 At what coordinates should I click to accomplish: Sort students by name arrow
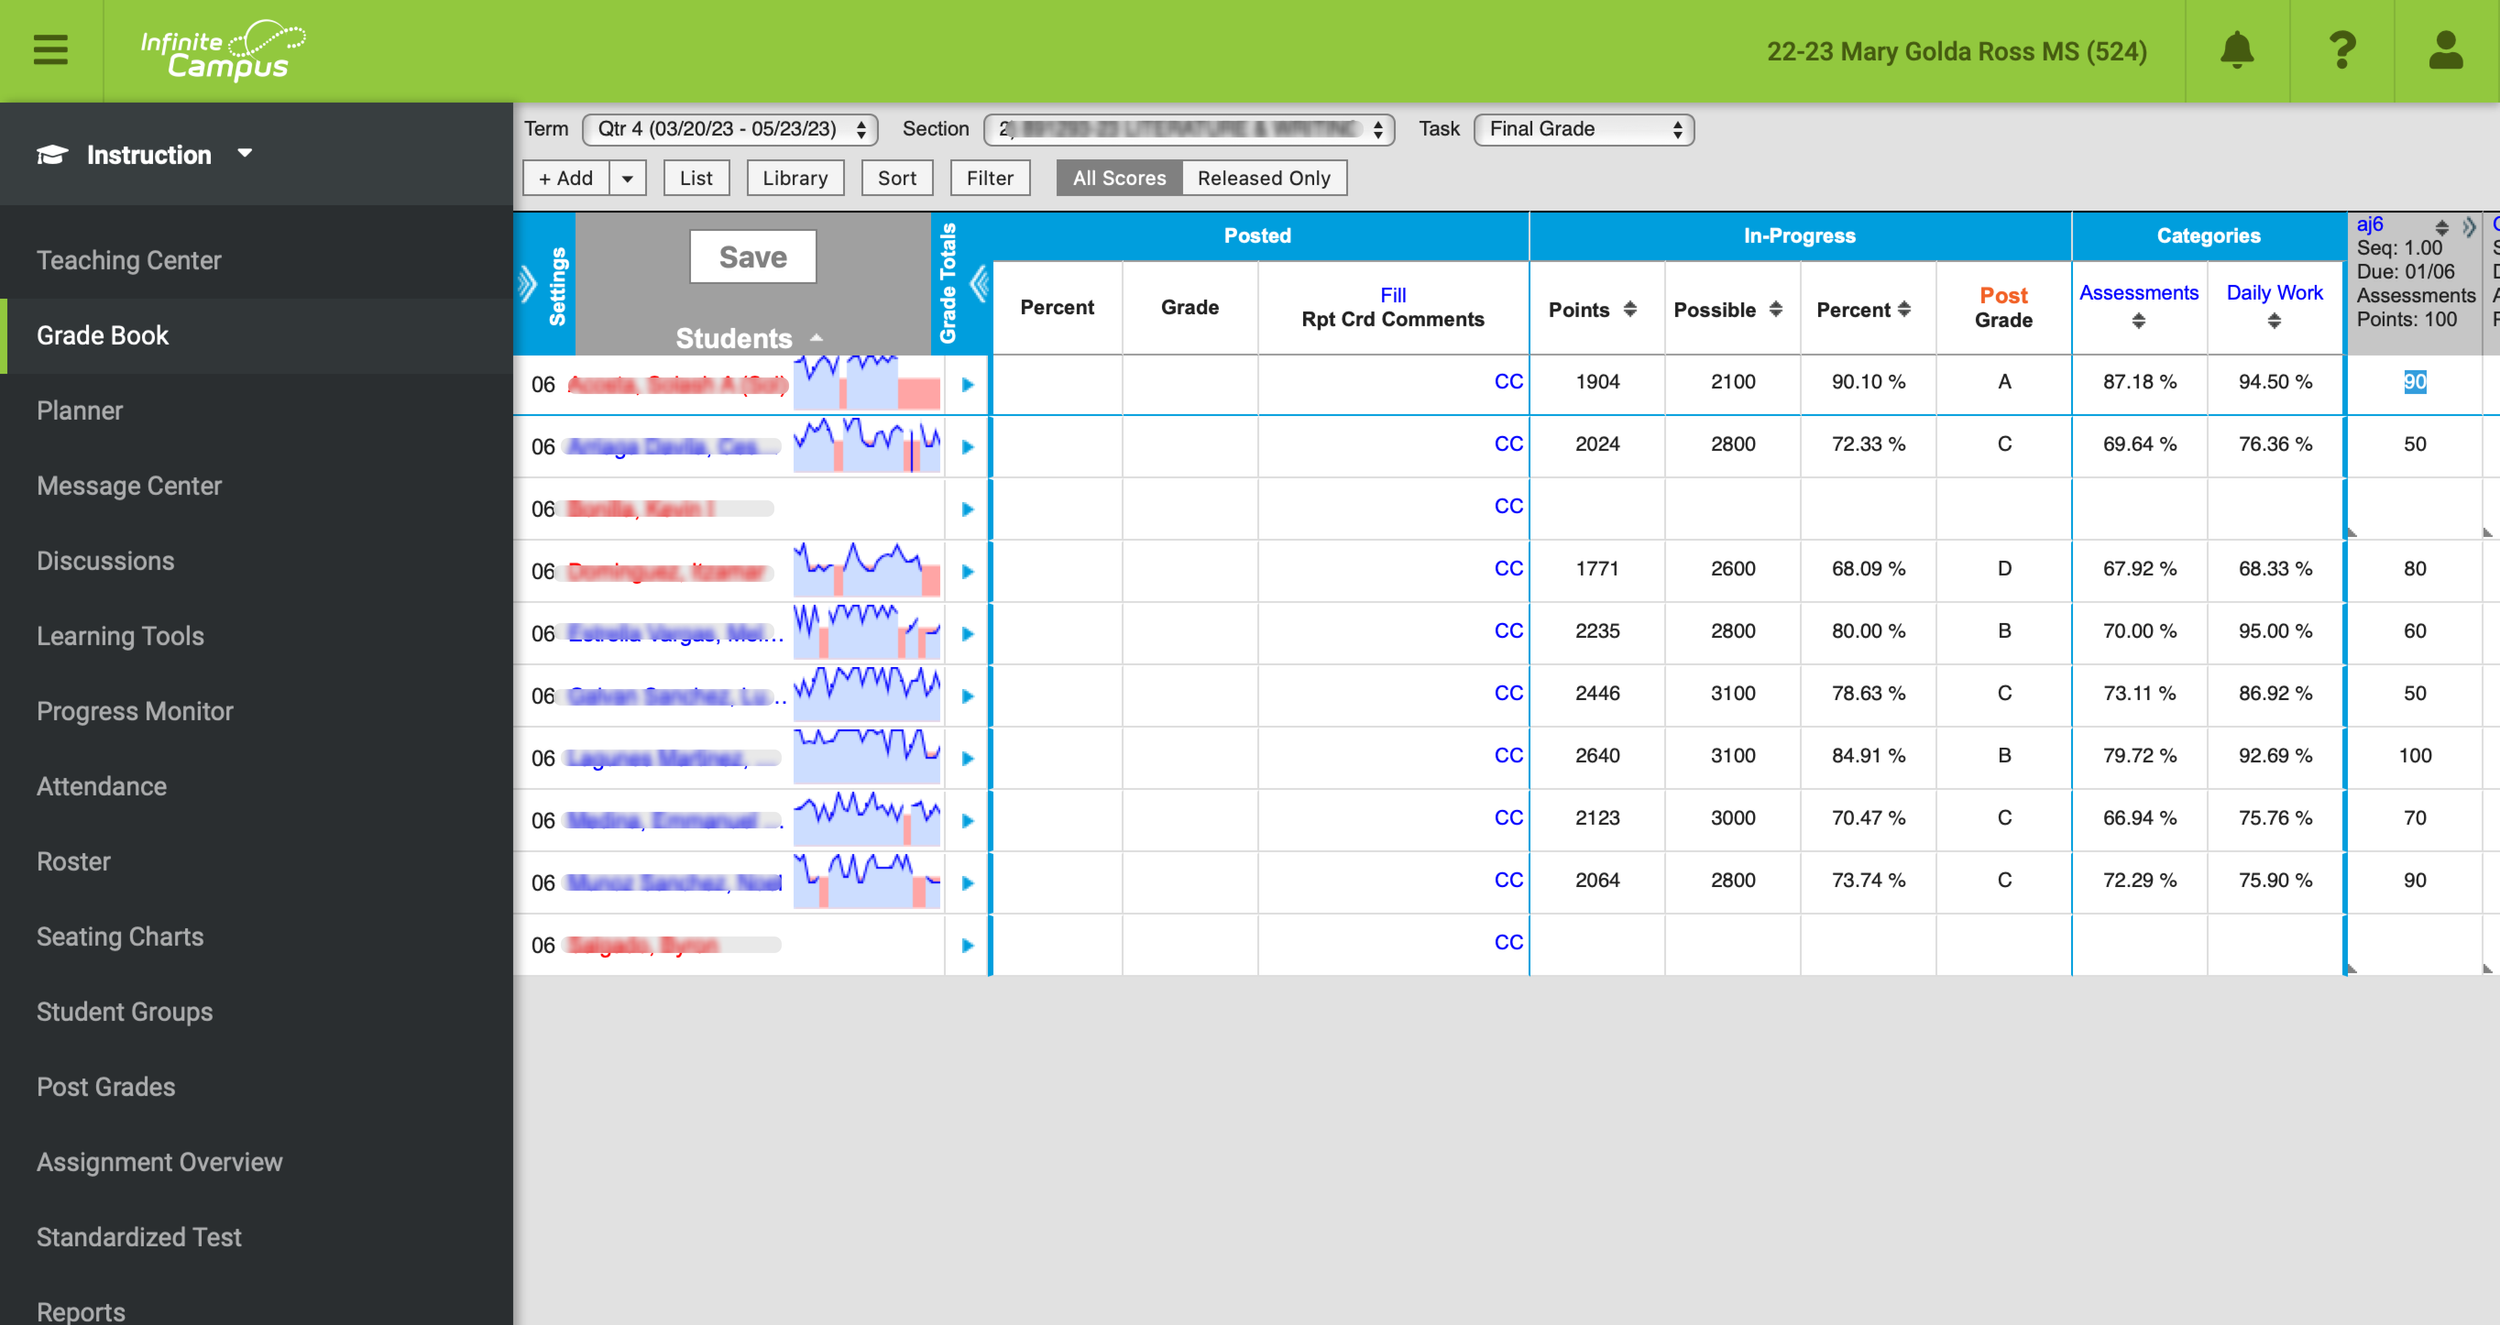(816, 338)
